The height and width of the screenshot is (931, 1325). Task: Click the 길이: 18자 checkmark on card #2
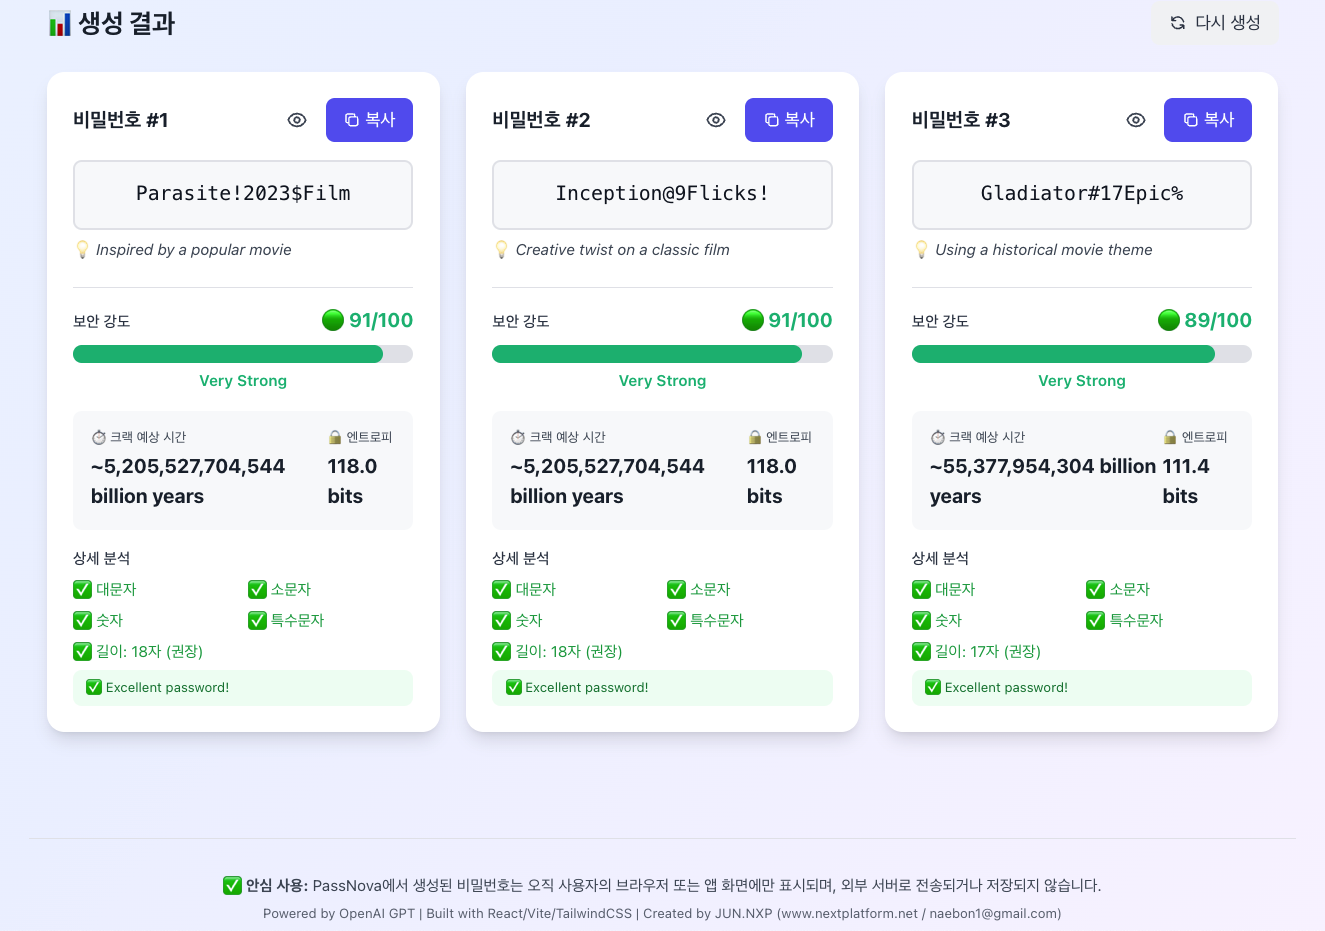(x=500, y=651)
